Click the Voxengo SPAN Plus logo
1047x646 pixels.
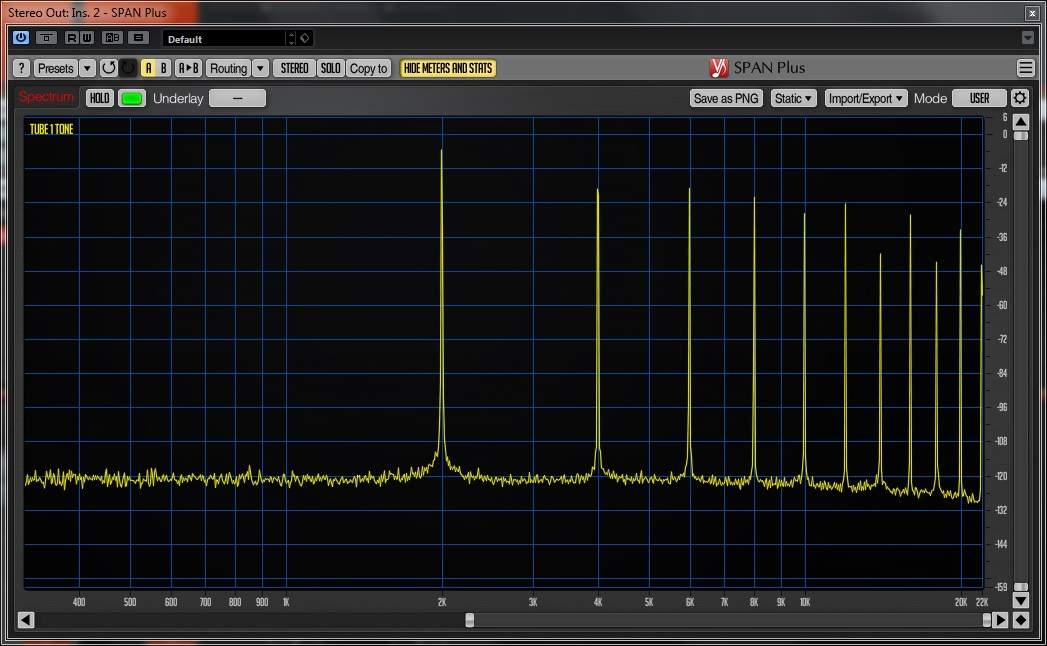719,68
